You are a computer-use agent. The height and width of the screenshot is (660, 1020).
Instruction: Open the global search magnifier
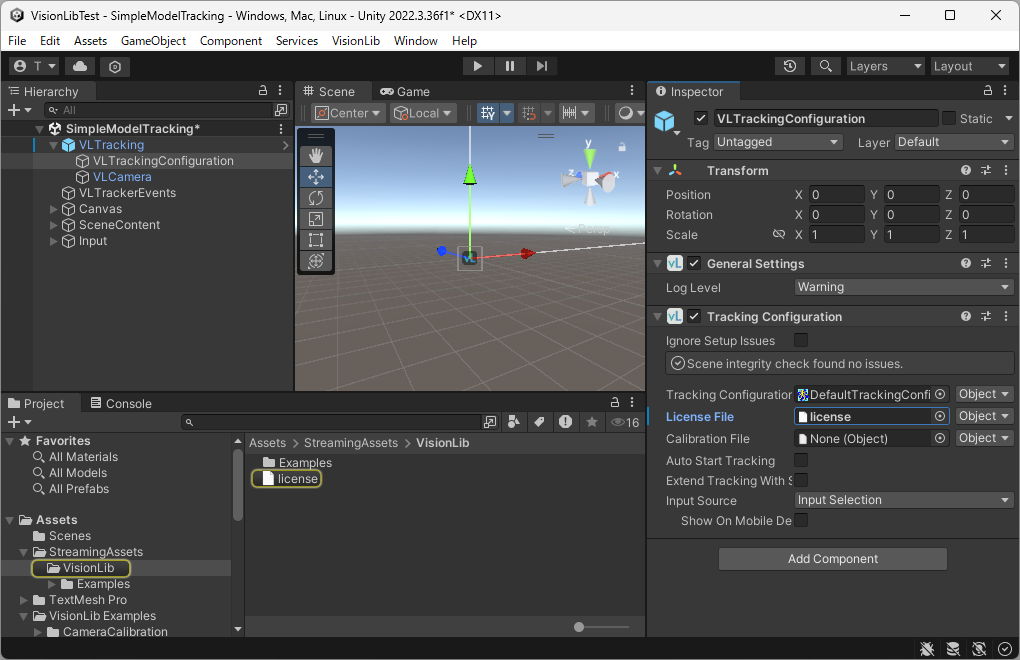point(825,66)
